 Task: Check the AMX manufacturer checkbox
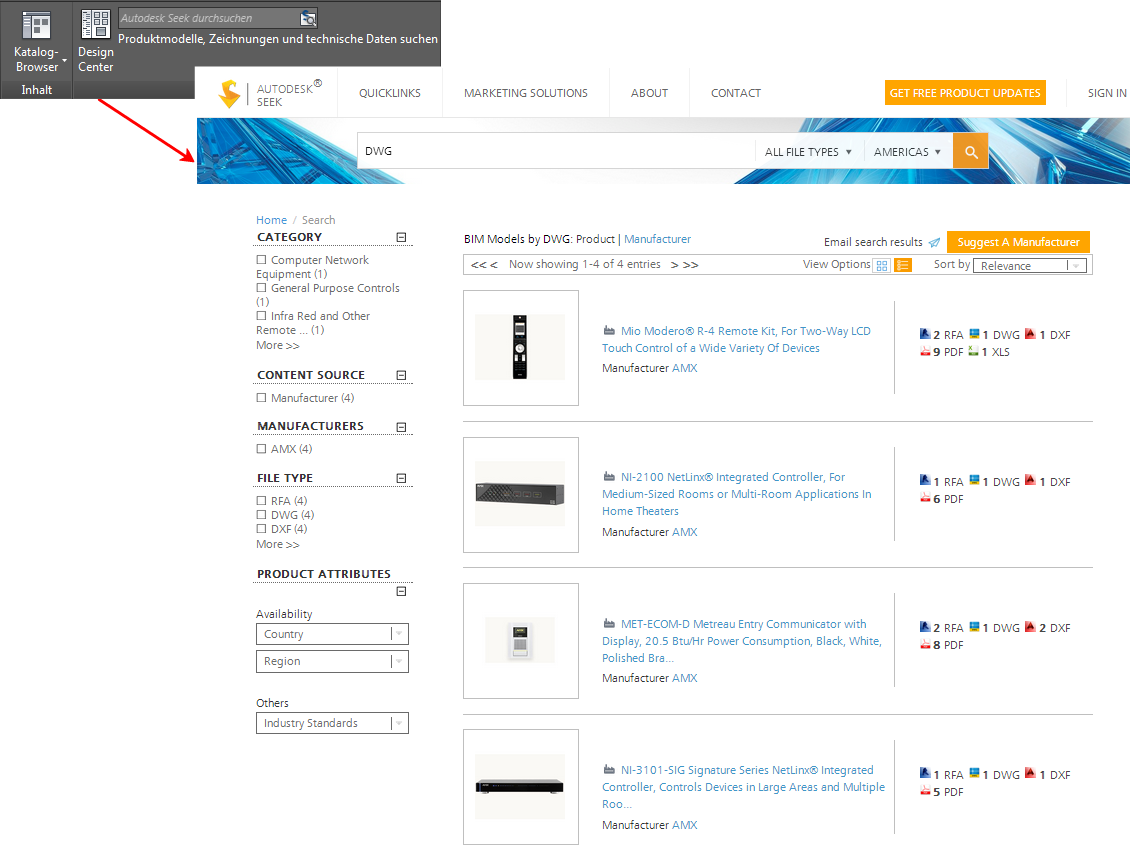(262, 449)
